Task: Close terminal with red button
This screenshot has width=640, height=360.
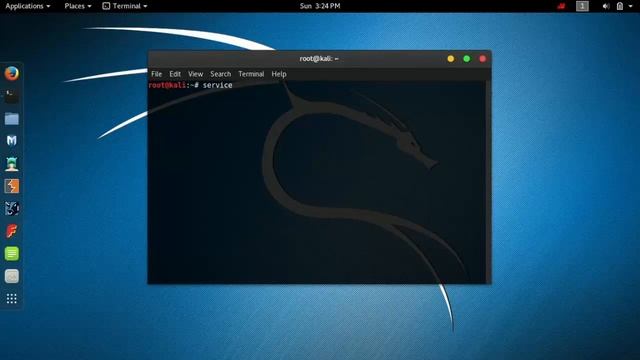Action: (x=482, y=59)
